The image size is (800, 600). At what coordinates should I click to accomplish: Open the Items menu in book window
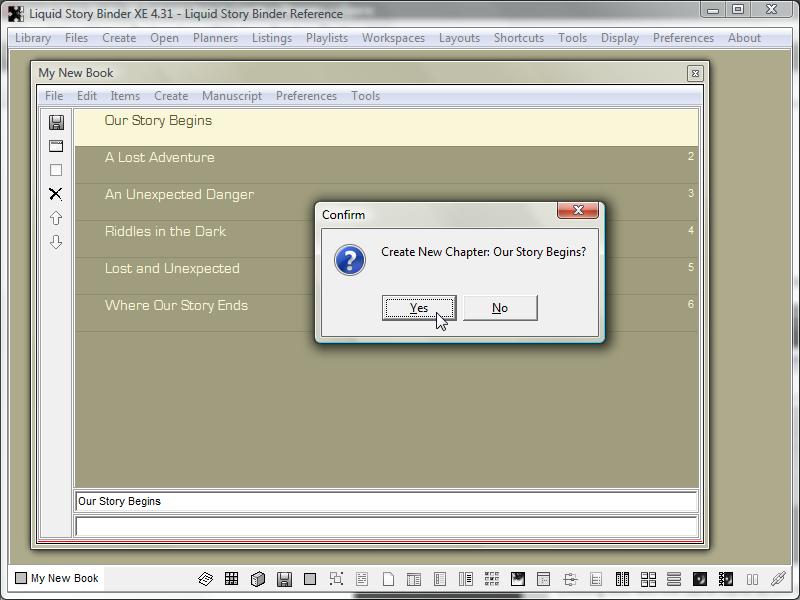(125, 96)
